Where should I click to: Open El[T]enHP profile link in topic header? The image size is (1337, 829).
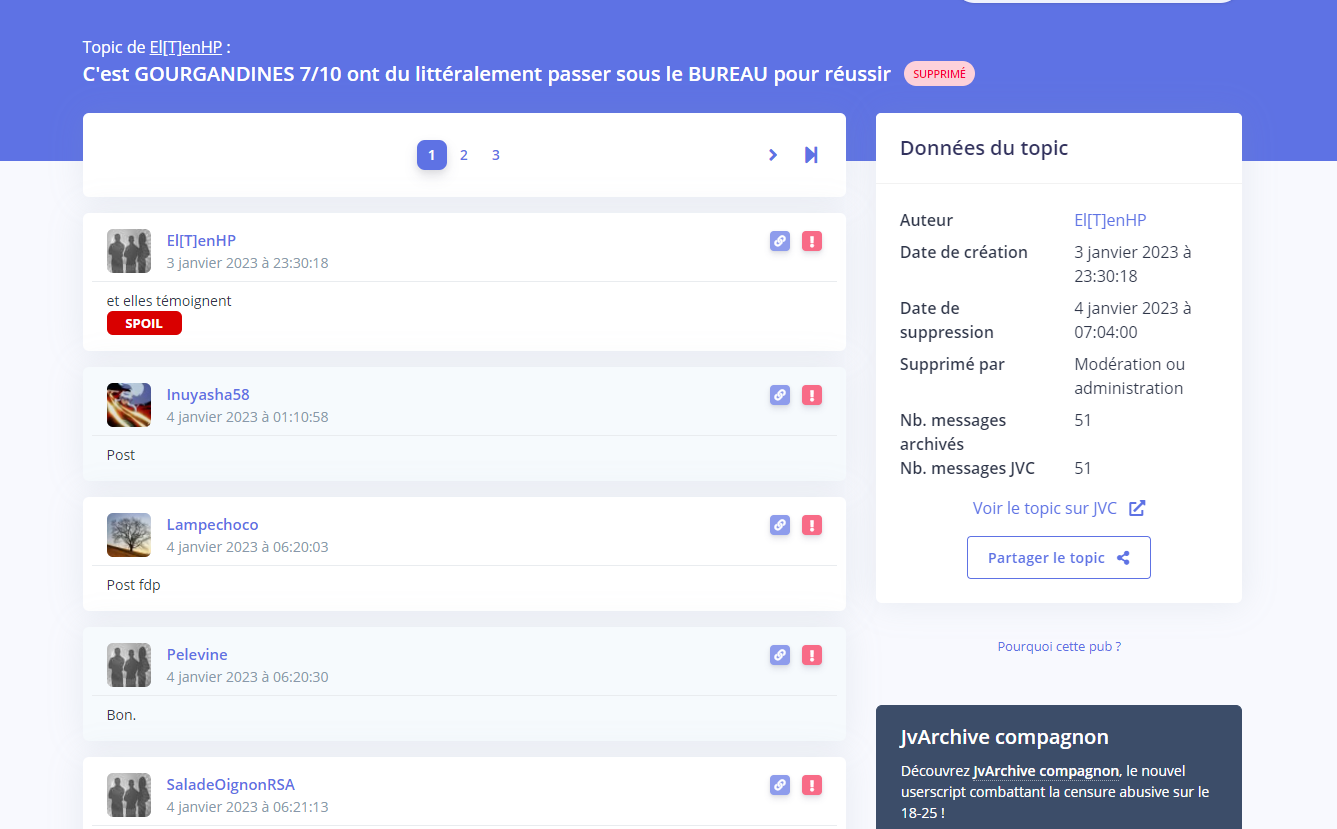(186, 47)
